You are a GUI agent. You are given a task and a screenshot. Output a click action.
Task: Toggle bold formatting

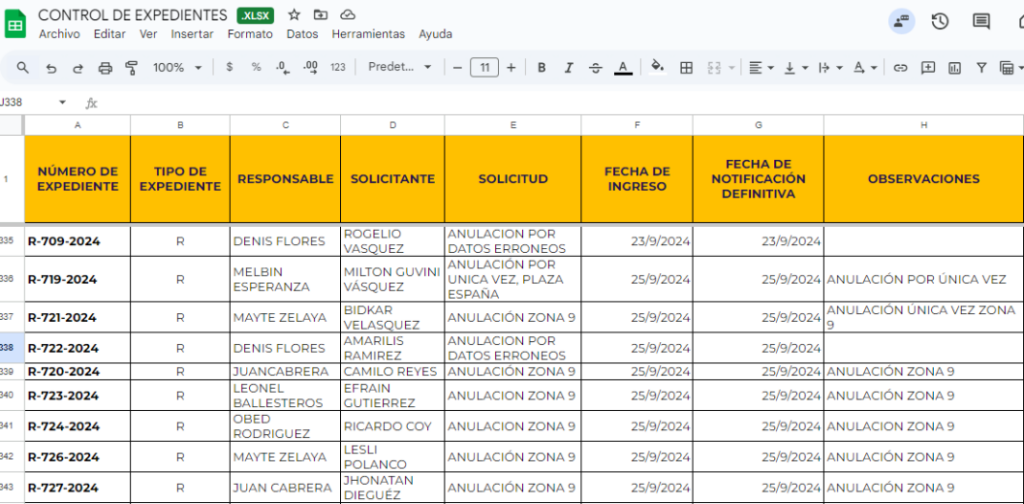(541, 68)
